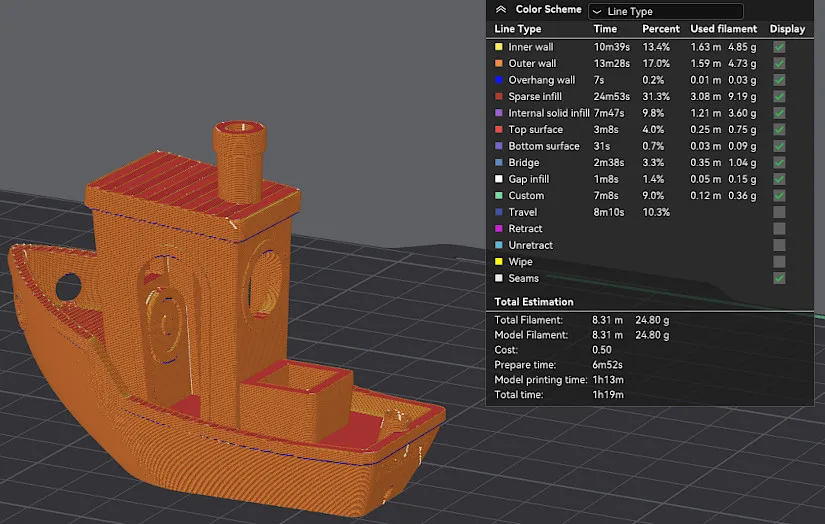This screenshot has width=825, height=524.
Task: Select the Unretract row label
Action: (530, 245)
